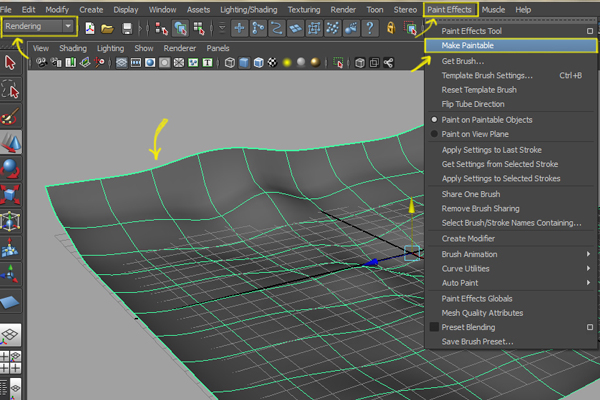
Task: Toggle X-Ray display icon
Action: (360, 62)
